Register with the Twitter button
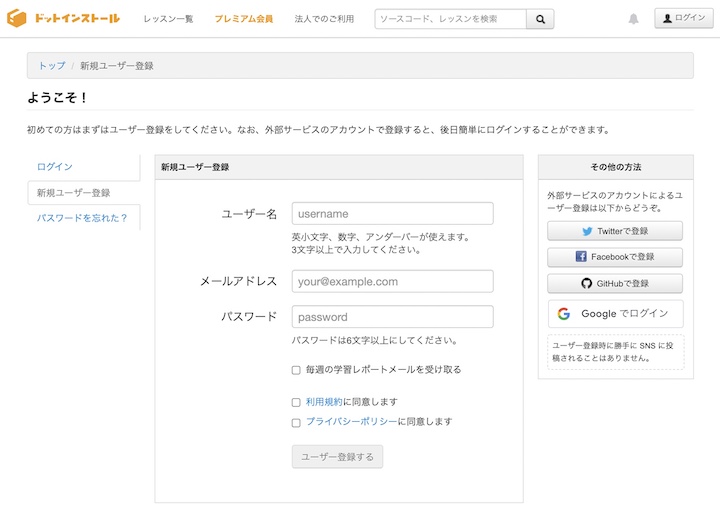 click(615, 231)
